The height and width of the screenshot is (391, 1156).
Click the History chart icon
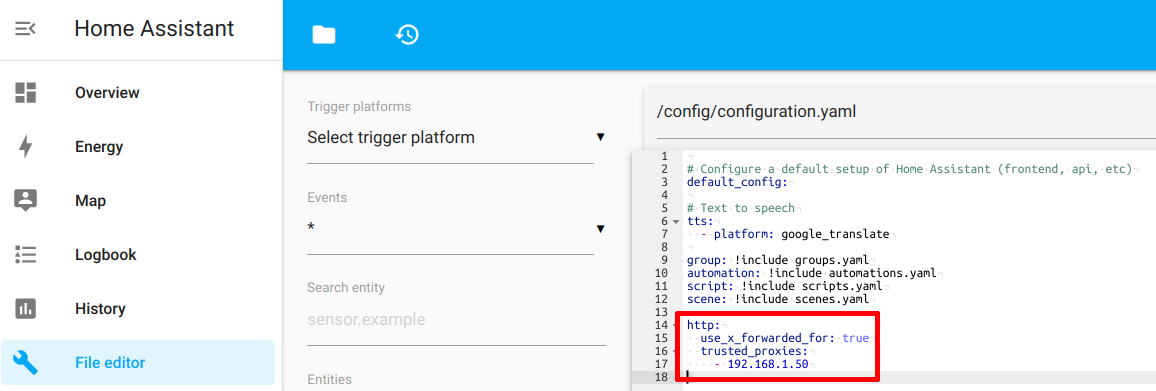pyautogui.click(x=26, y=308)
